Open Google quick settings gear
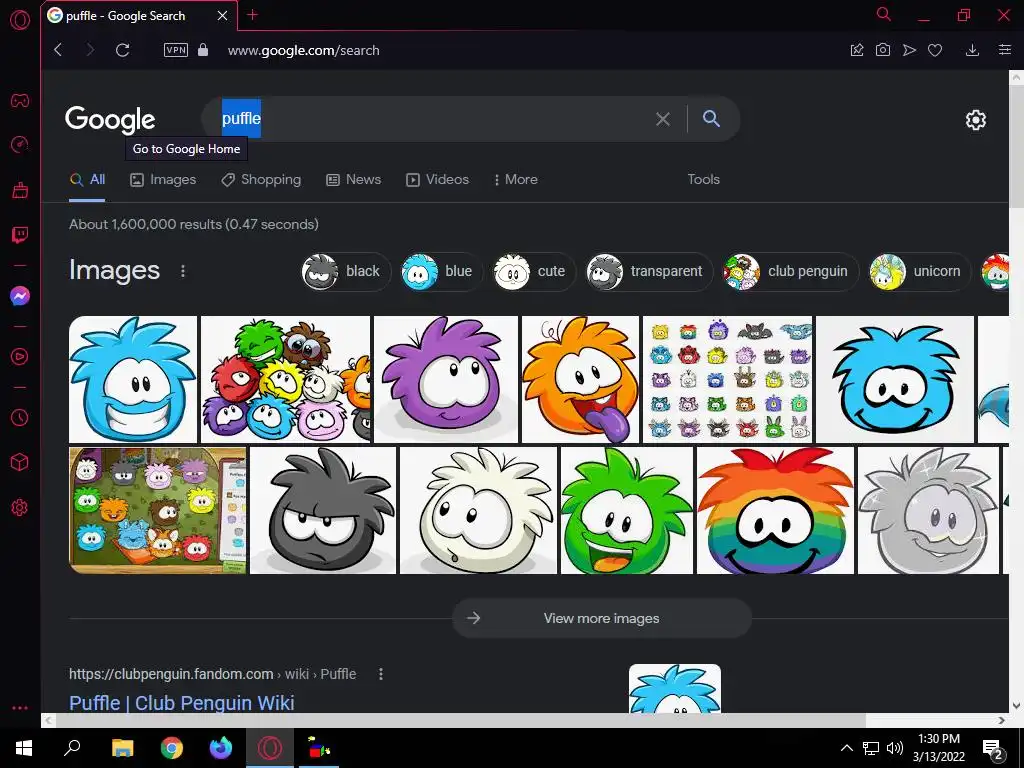Viewport: 1024px width, 768px height. point(976,120)
